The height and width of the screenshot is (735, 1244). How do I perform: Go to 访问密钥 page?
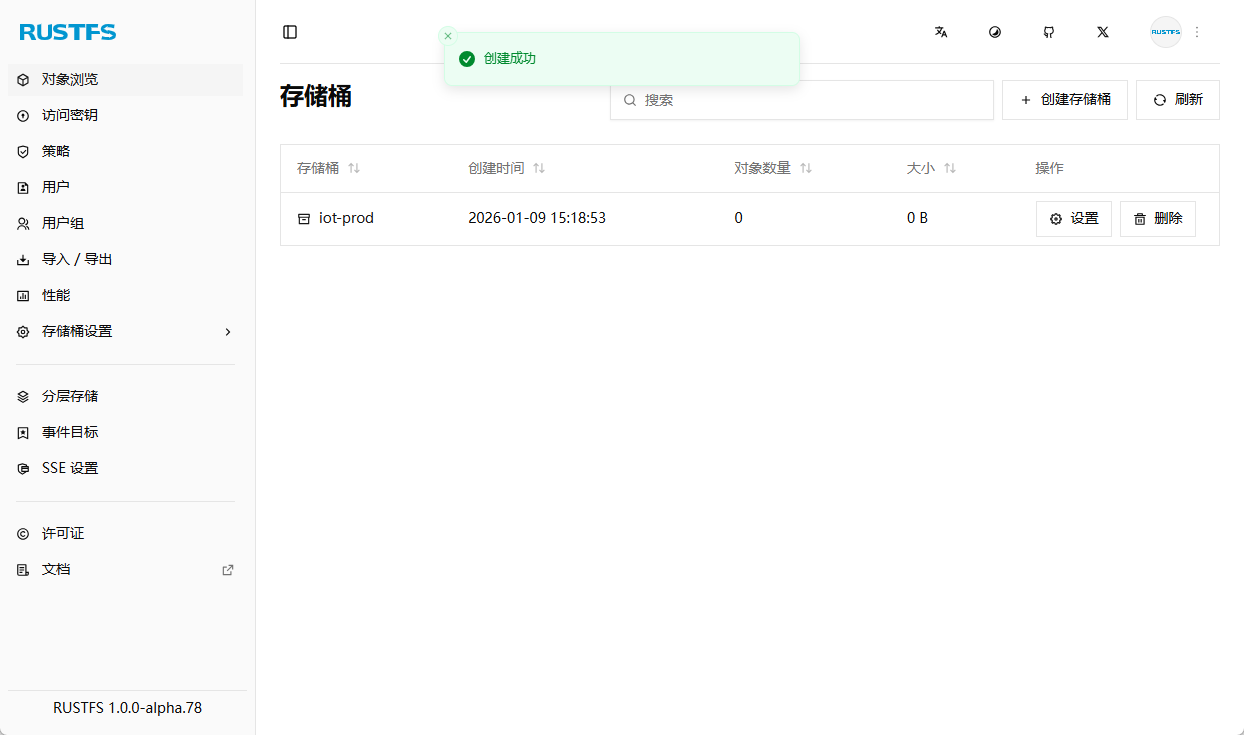point(125,116)
